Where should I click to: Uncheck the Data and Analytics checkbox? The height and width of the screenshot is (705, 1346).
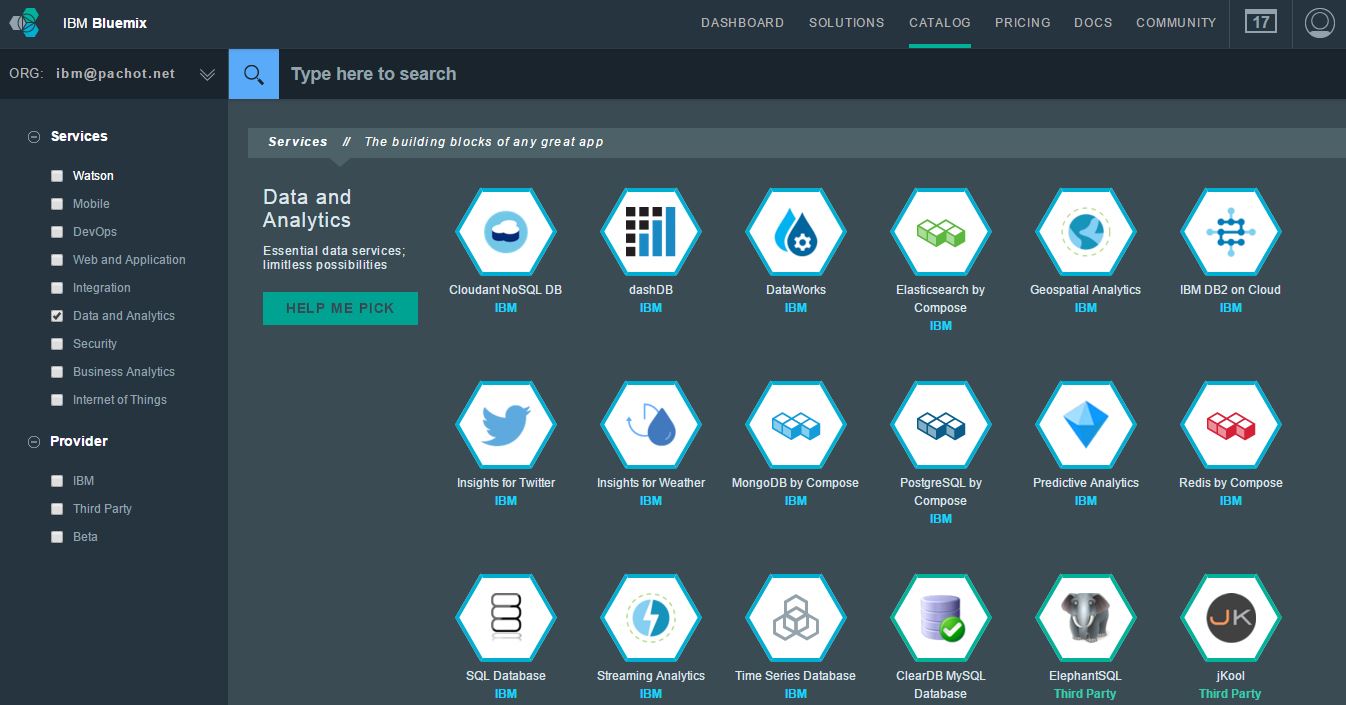(x=57, y=316)
